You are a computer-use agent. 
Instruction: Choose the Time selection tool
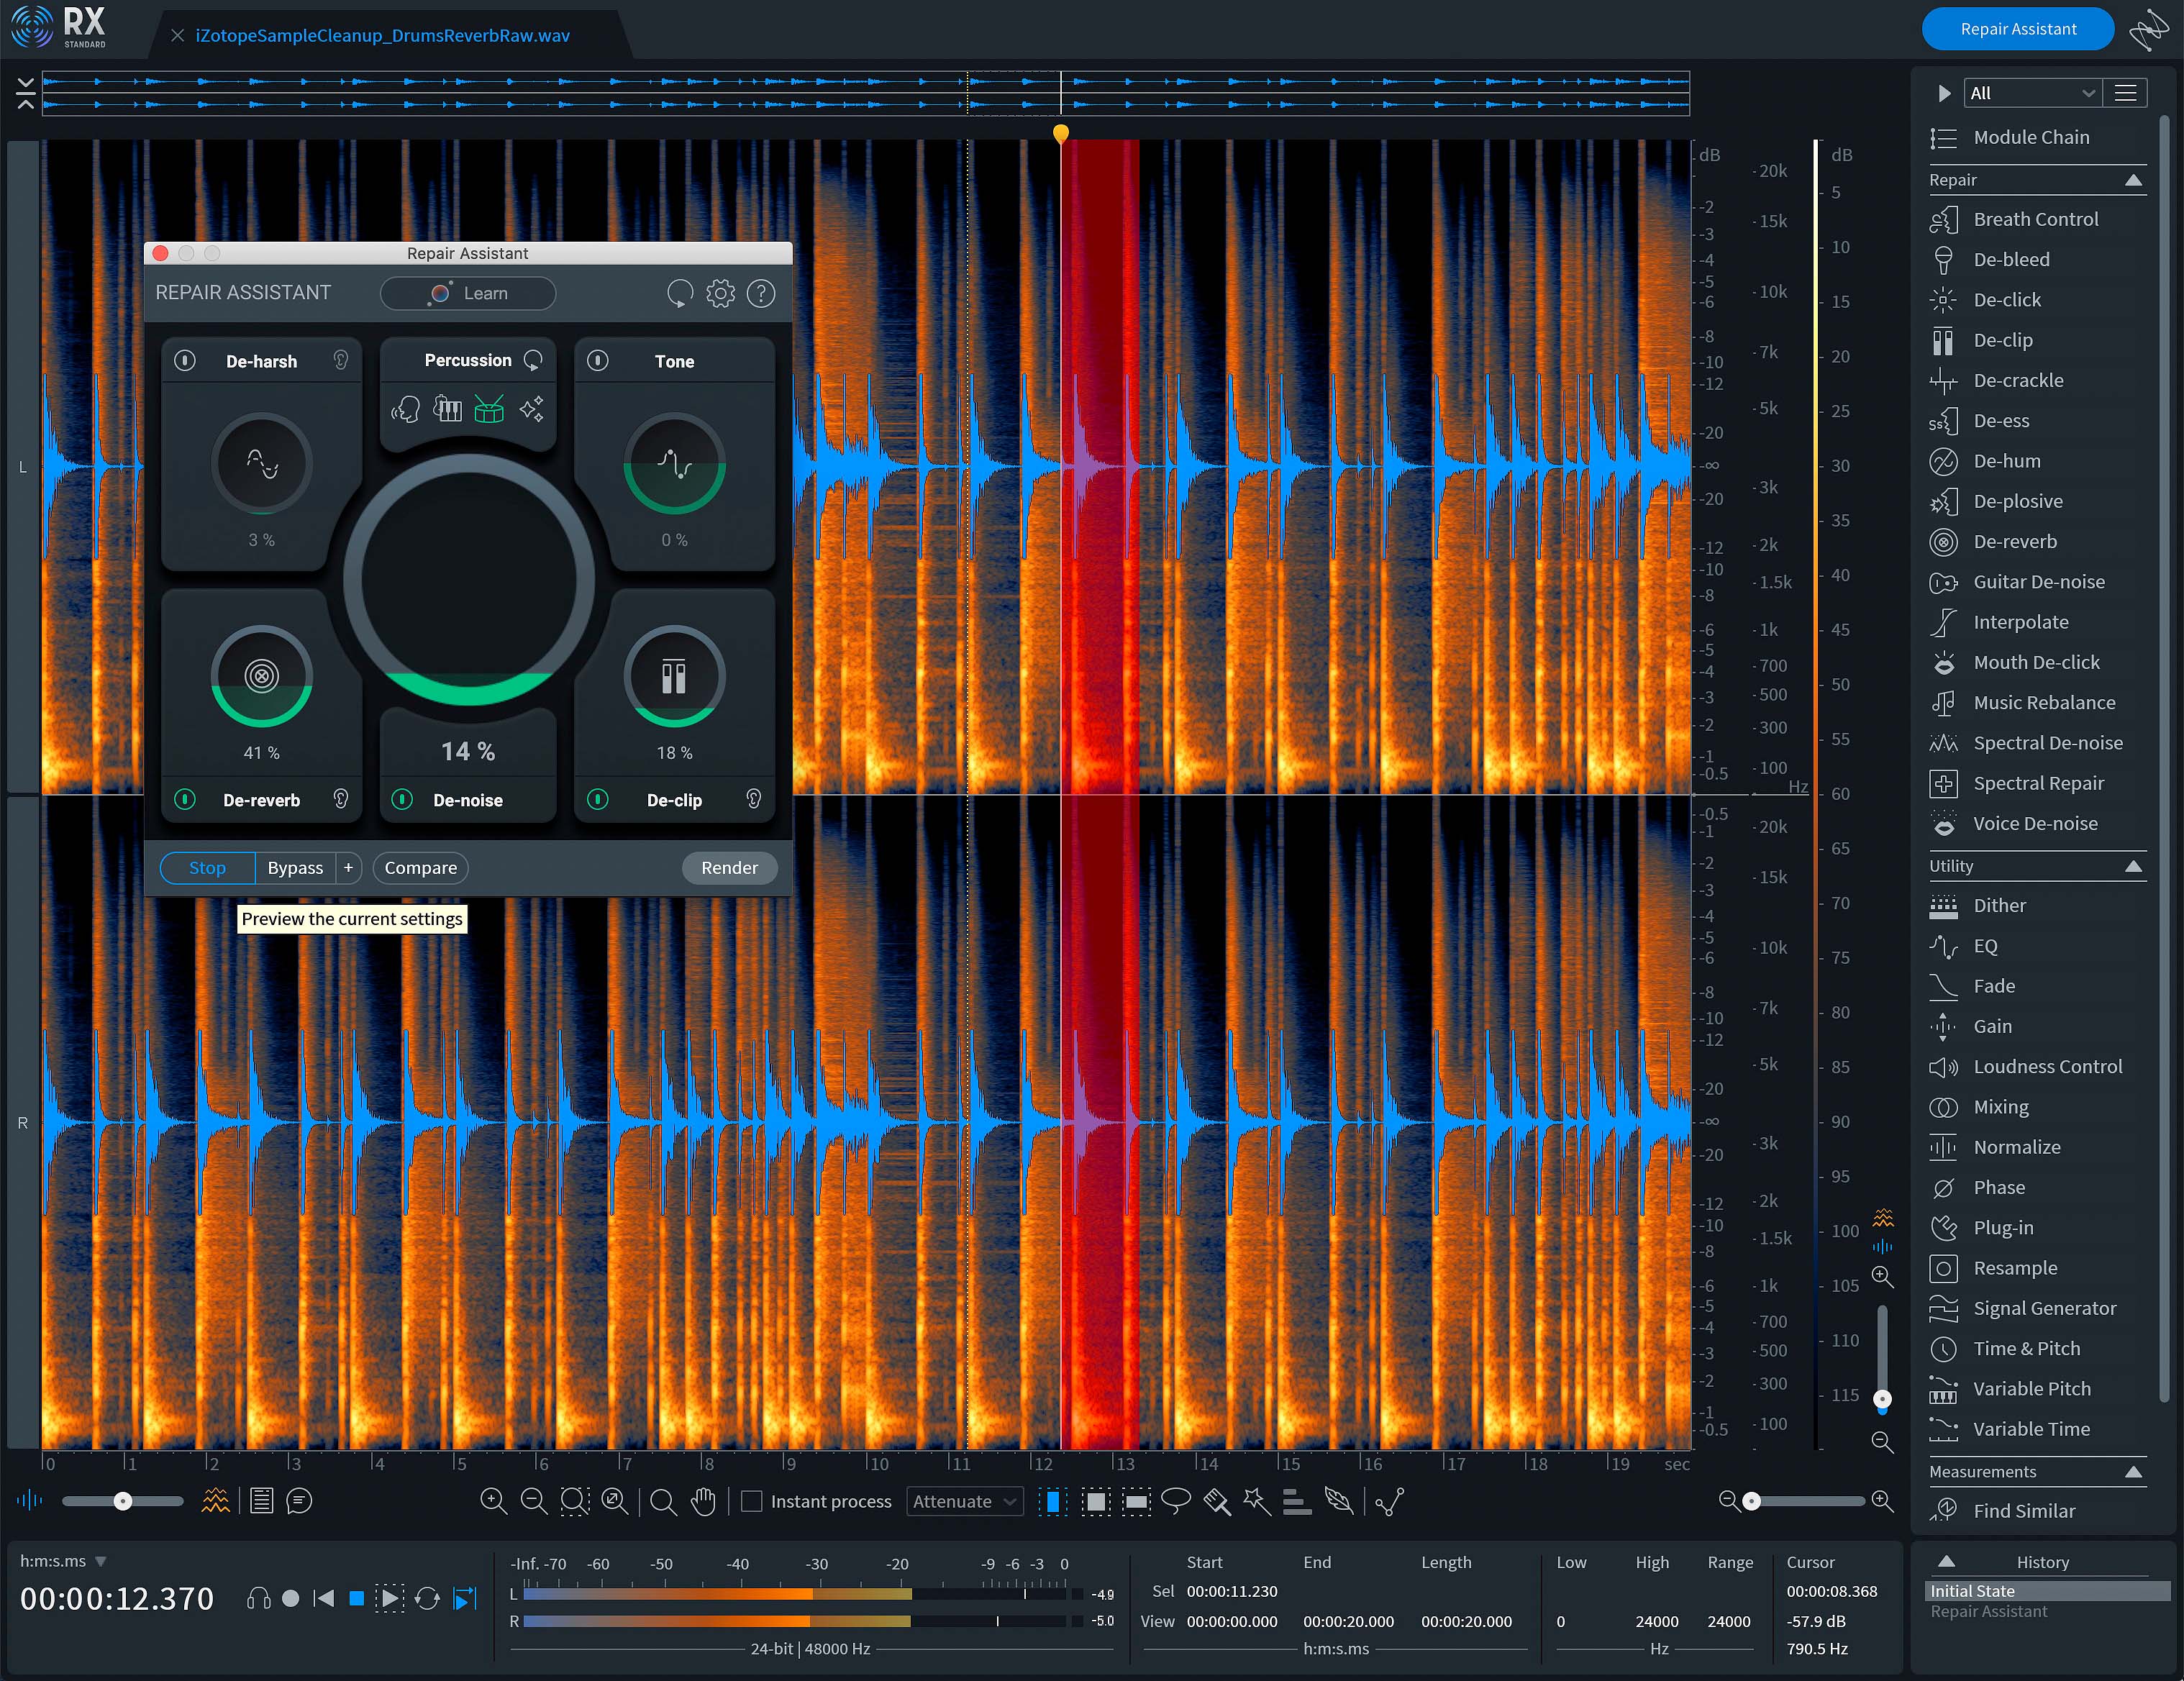click(1052, 1501)
